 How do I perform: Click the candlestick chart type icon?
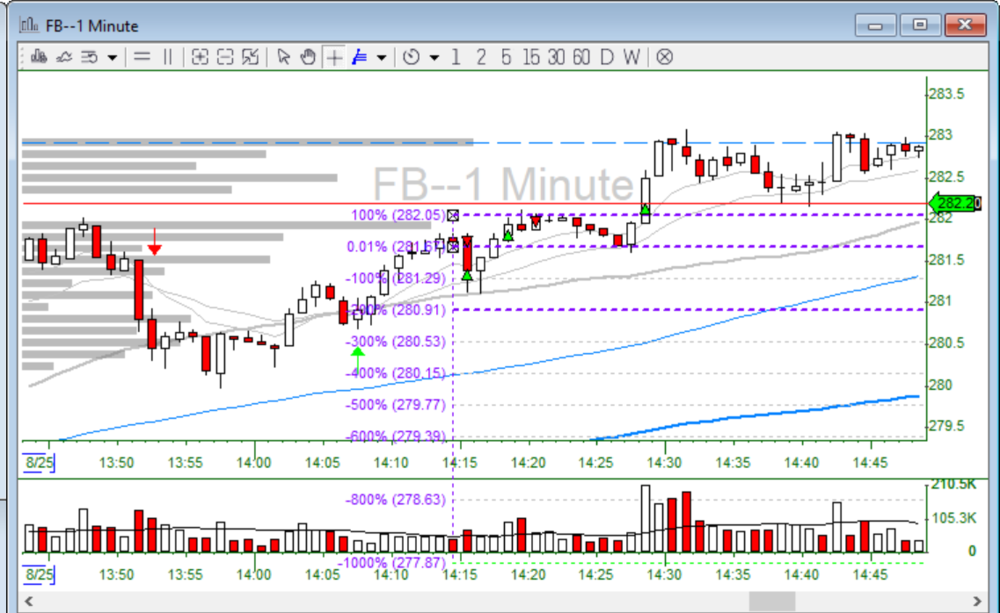[x=39, y=57]
